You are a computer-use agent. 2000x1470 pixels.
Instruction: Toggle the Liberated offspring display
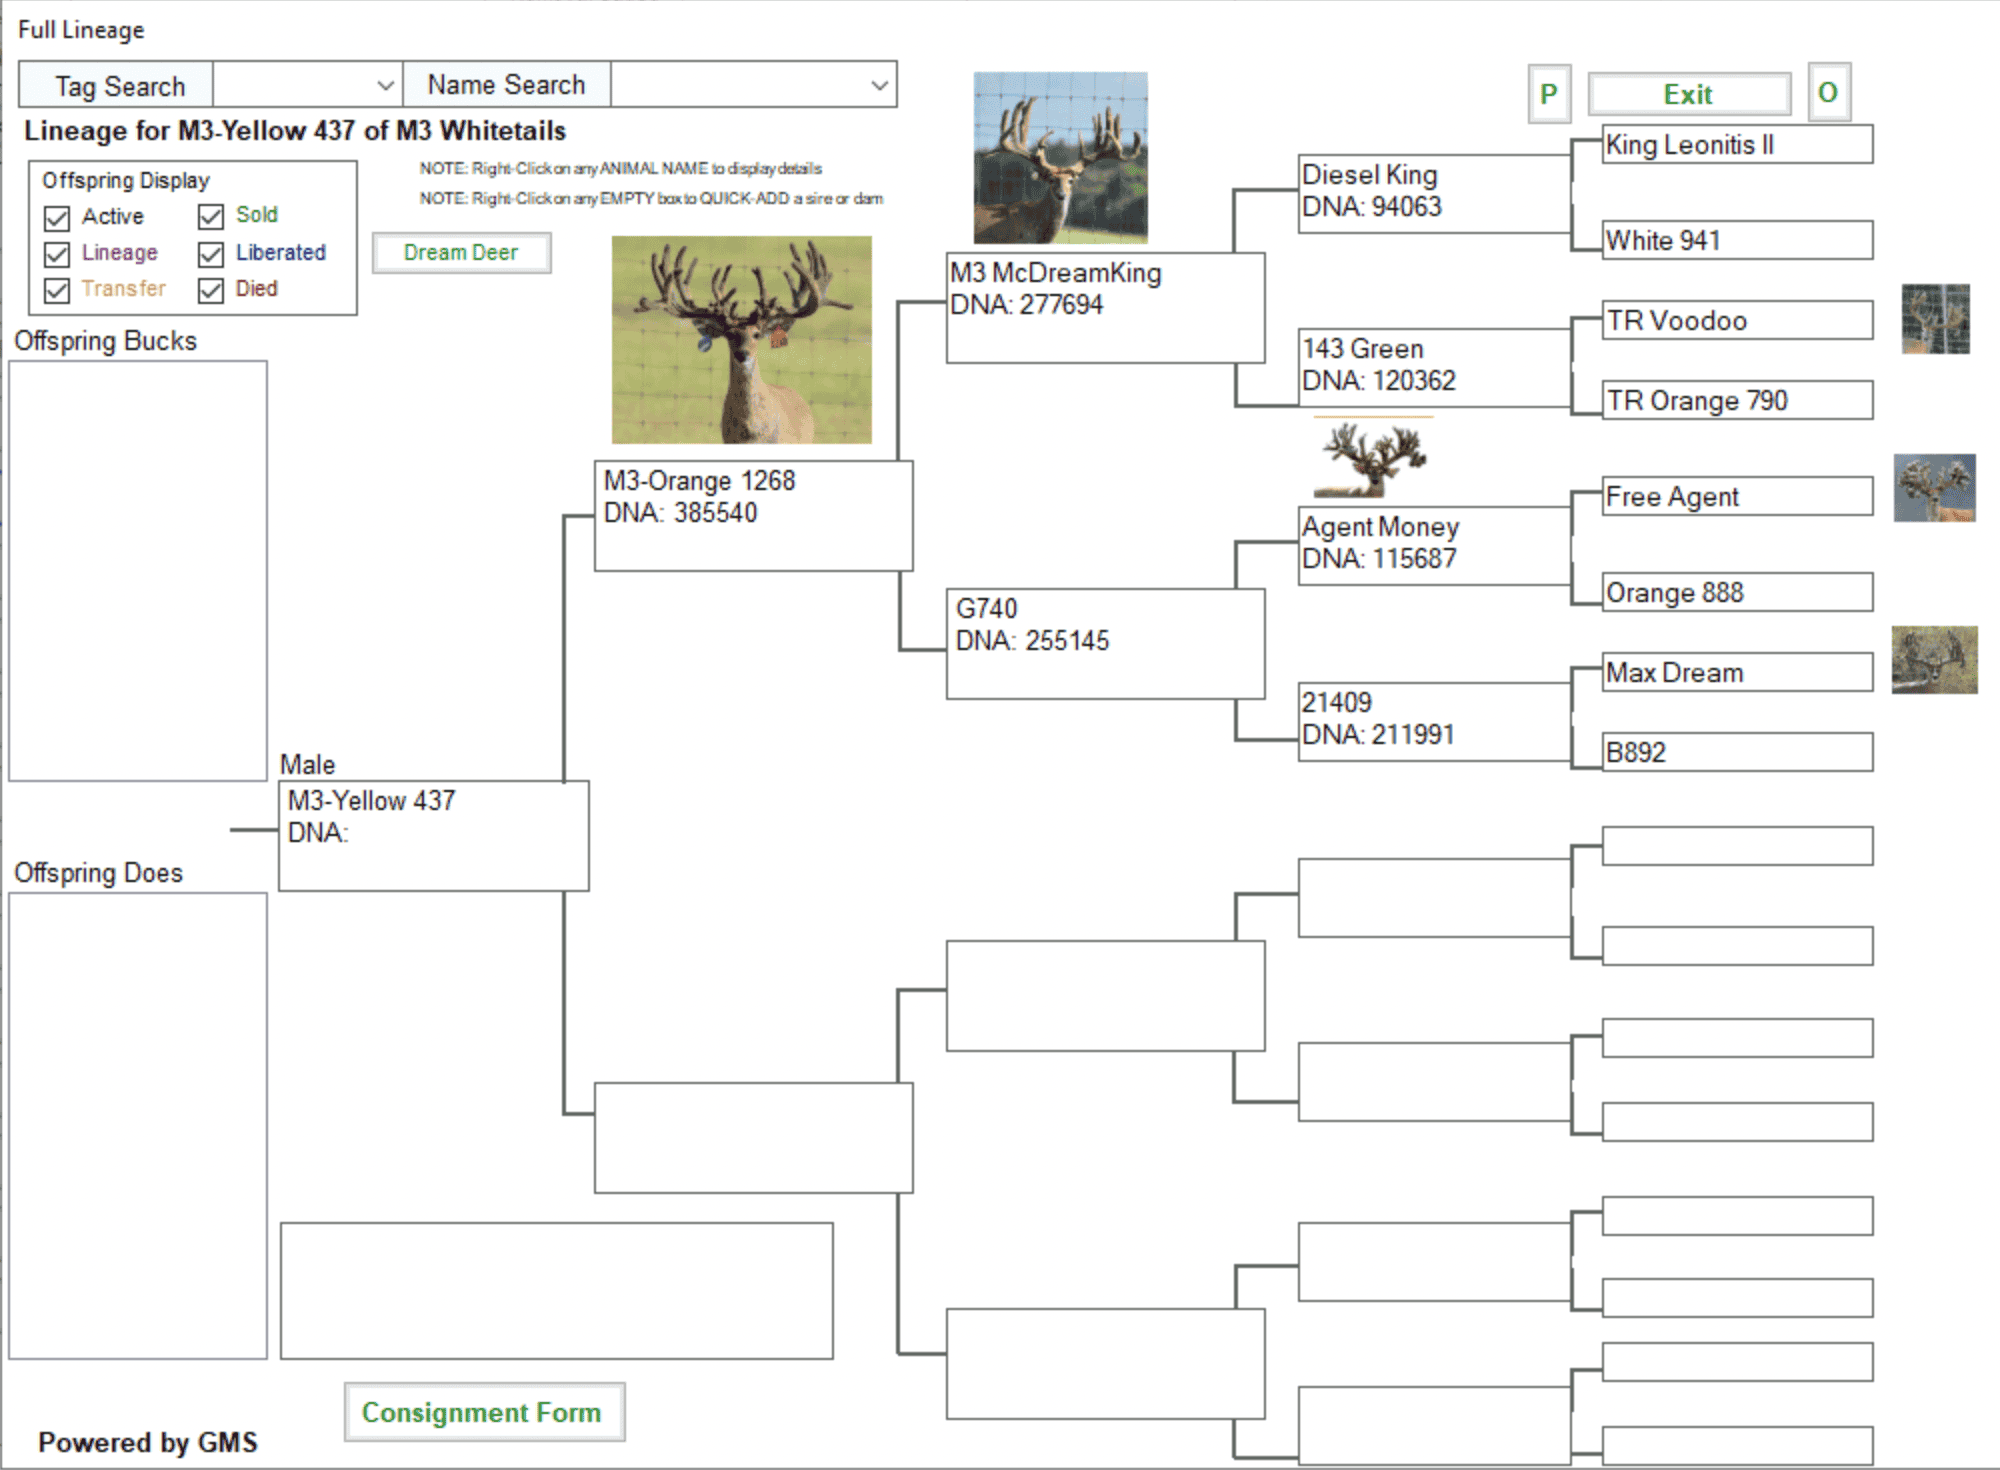click(x=210, y=253)
